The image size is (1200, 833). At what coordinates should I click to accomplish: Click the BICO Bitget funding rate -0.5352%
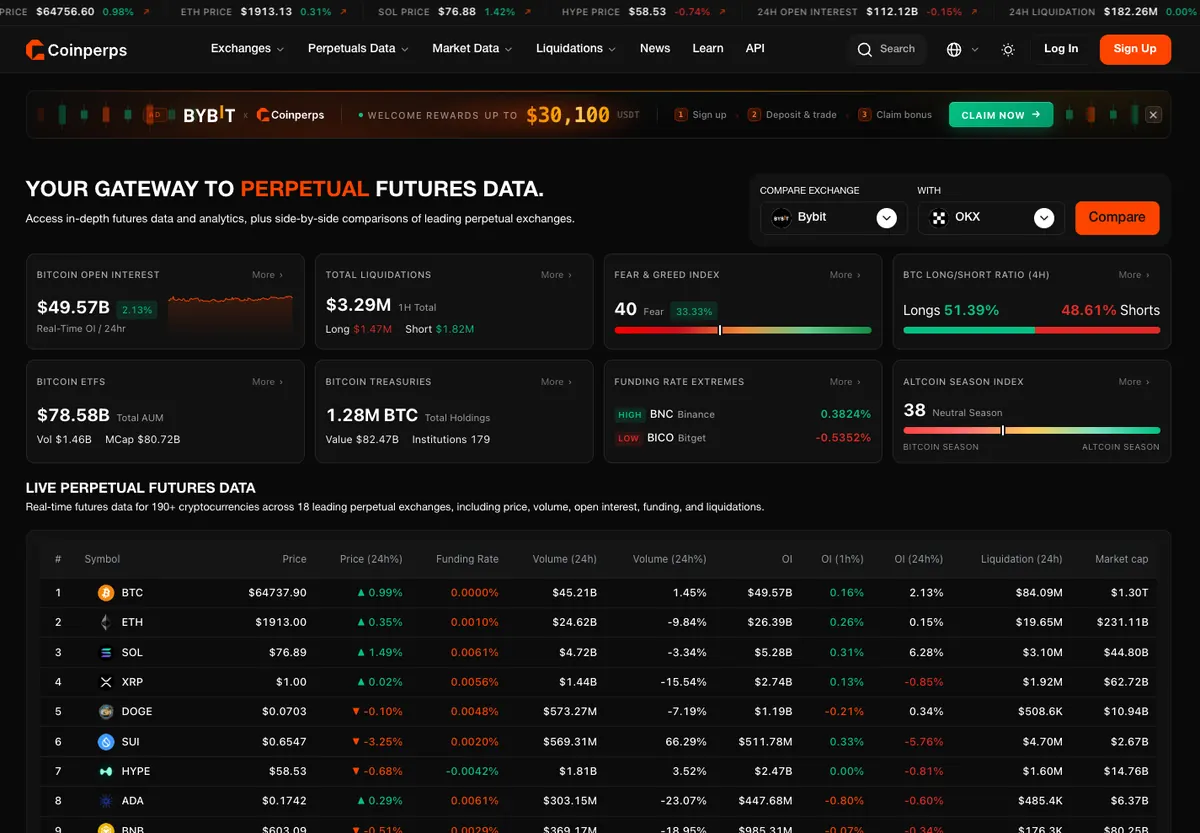tap(843, 438)
